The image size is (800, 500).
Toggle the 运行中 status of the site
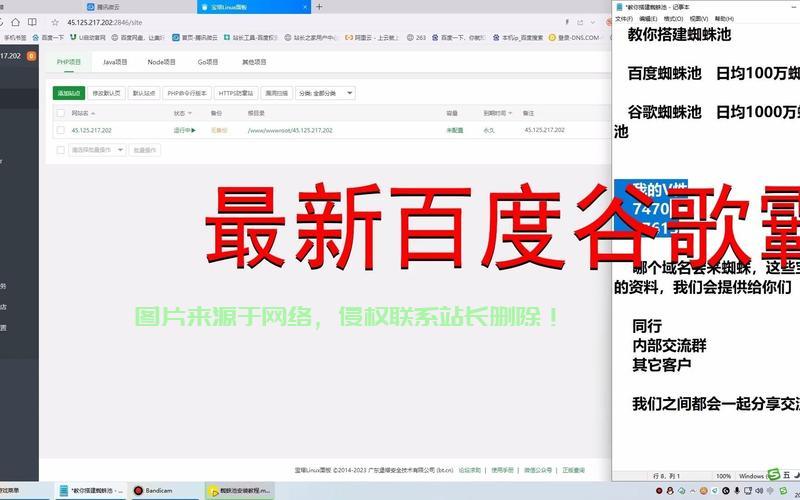tap(185, 130)
